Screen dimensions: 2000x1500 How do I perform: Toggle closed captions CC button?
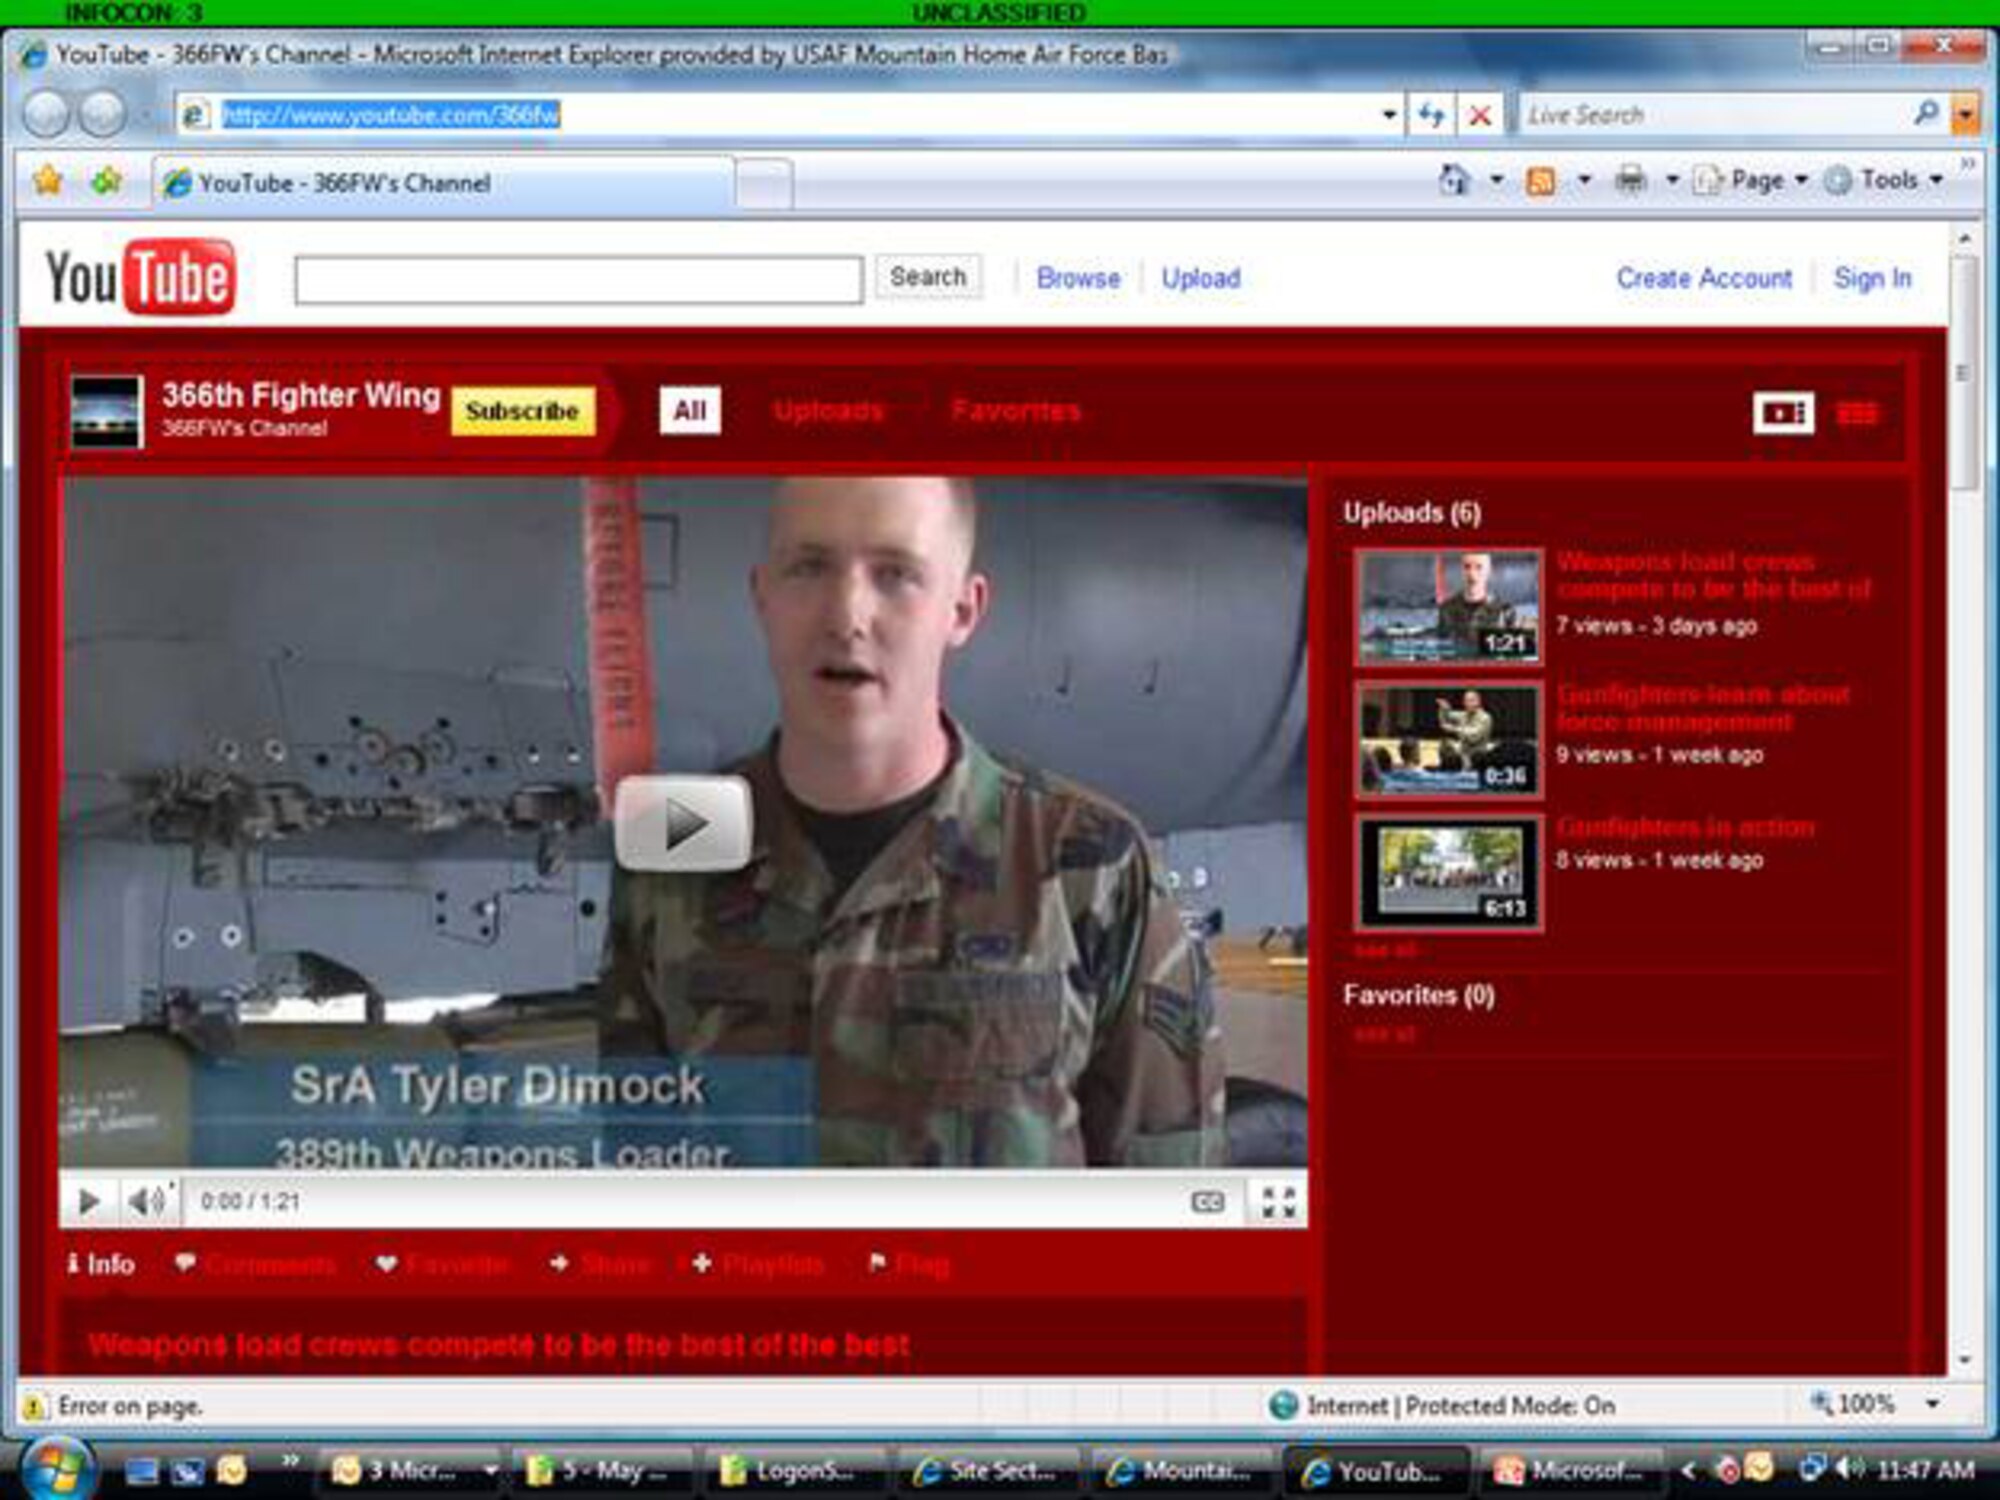point(1207,1202)
